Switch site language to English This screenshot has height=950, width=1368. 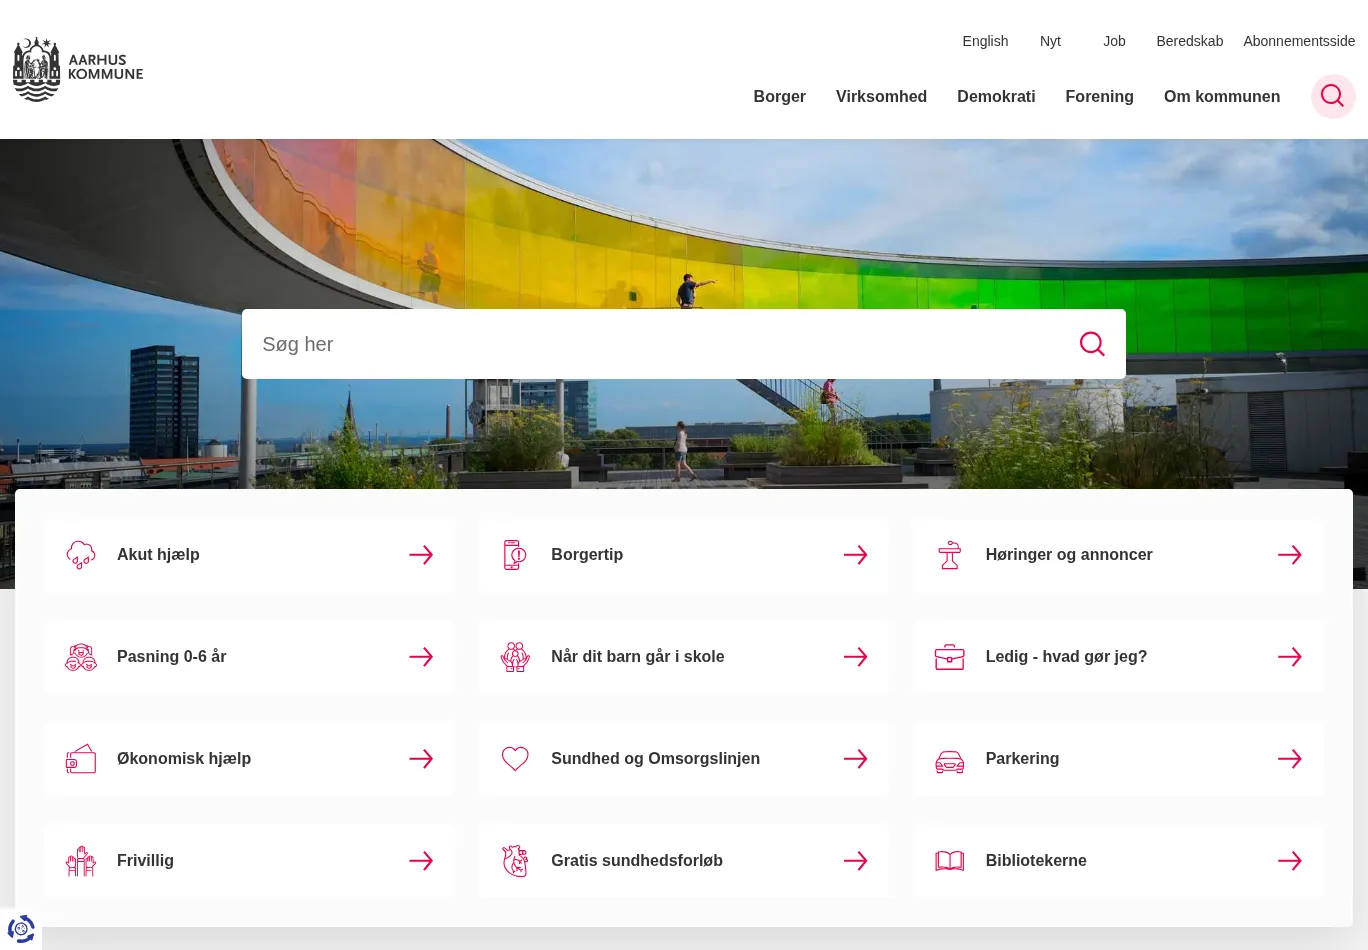985,41
